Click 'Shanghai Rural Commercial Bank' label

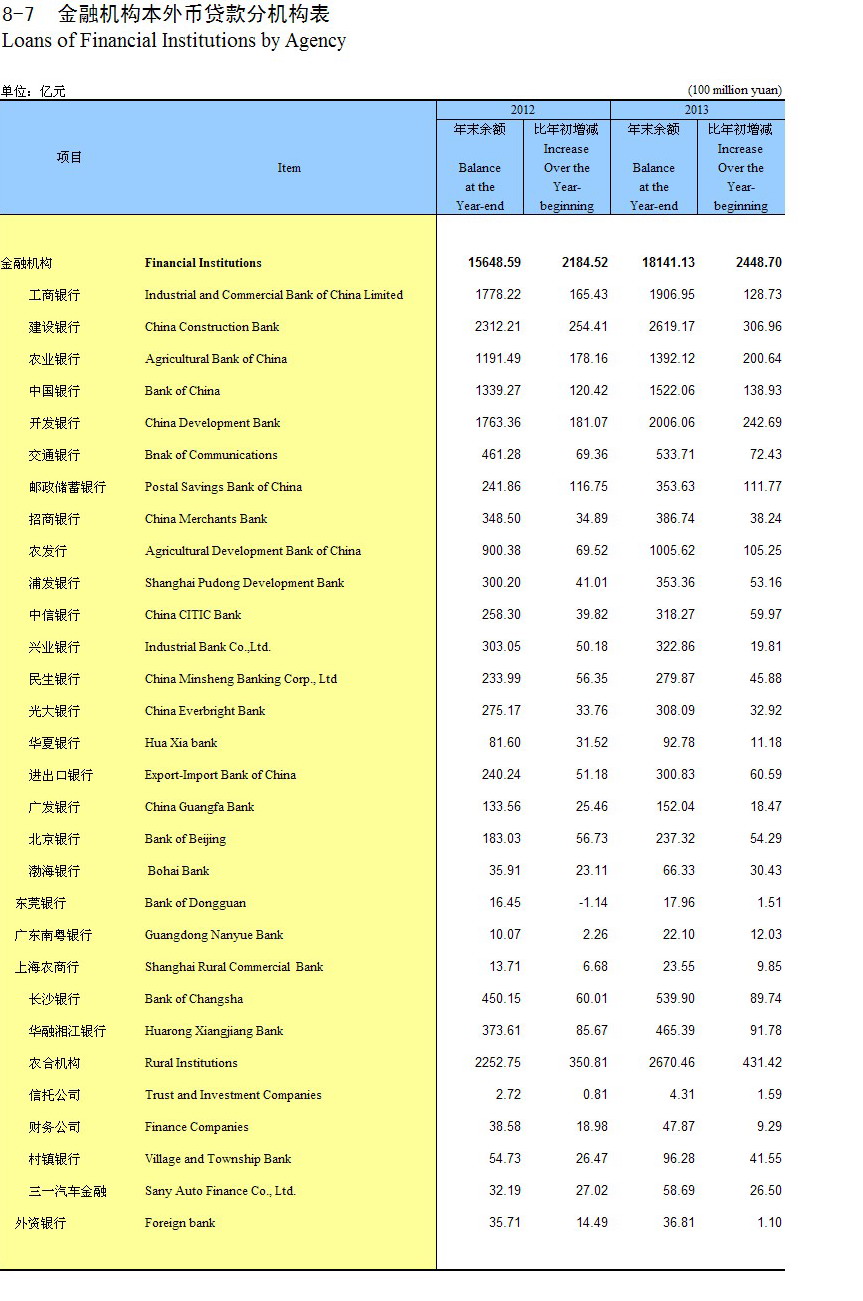234,967
